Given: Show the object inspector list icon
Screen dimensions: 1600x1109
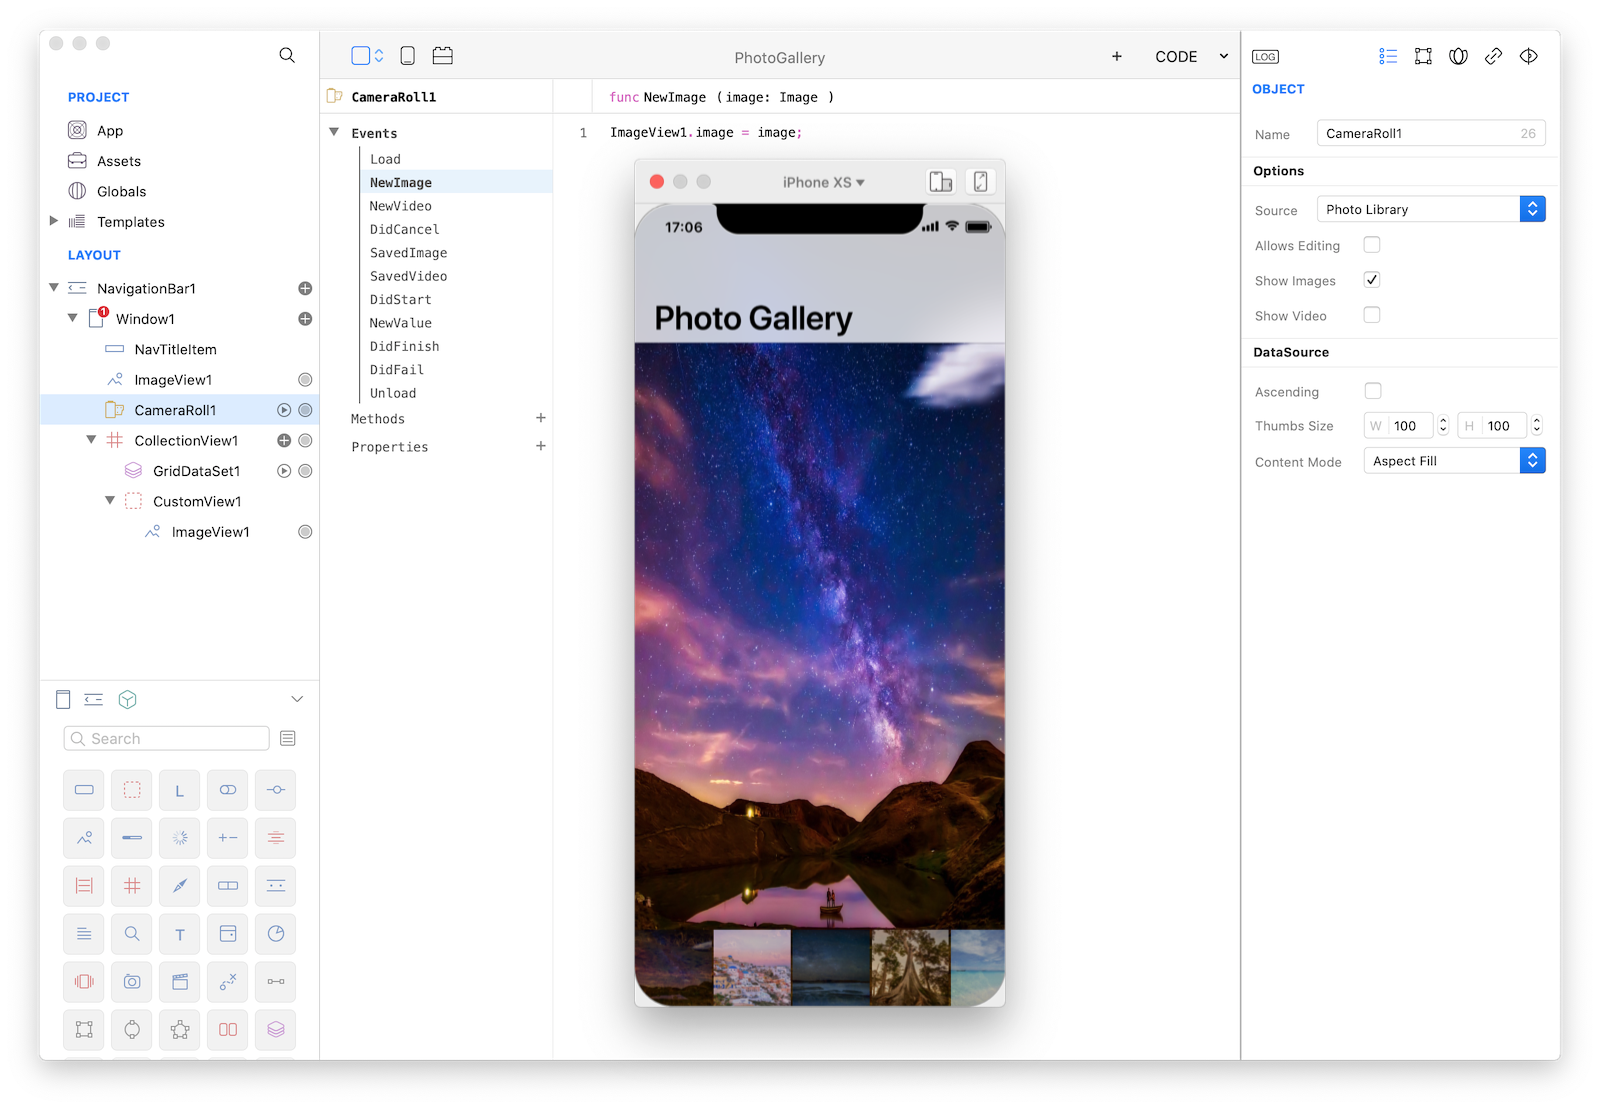Looking at the screenshot, I should click(1388, 57).
